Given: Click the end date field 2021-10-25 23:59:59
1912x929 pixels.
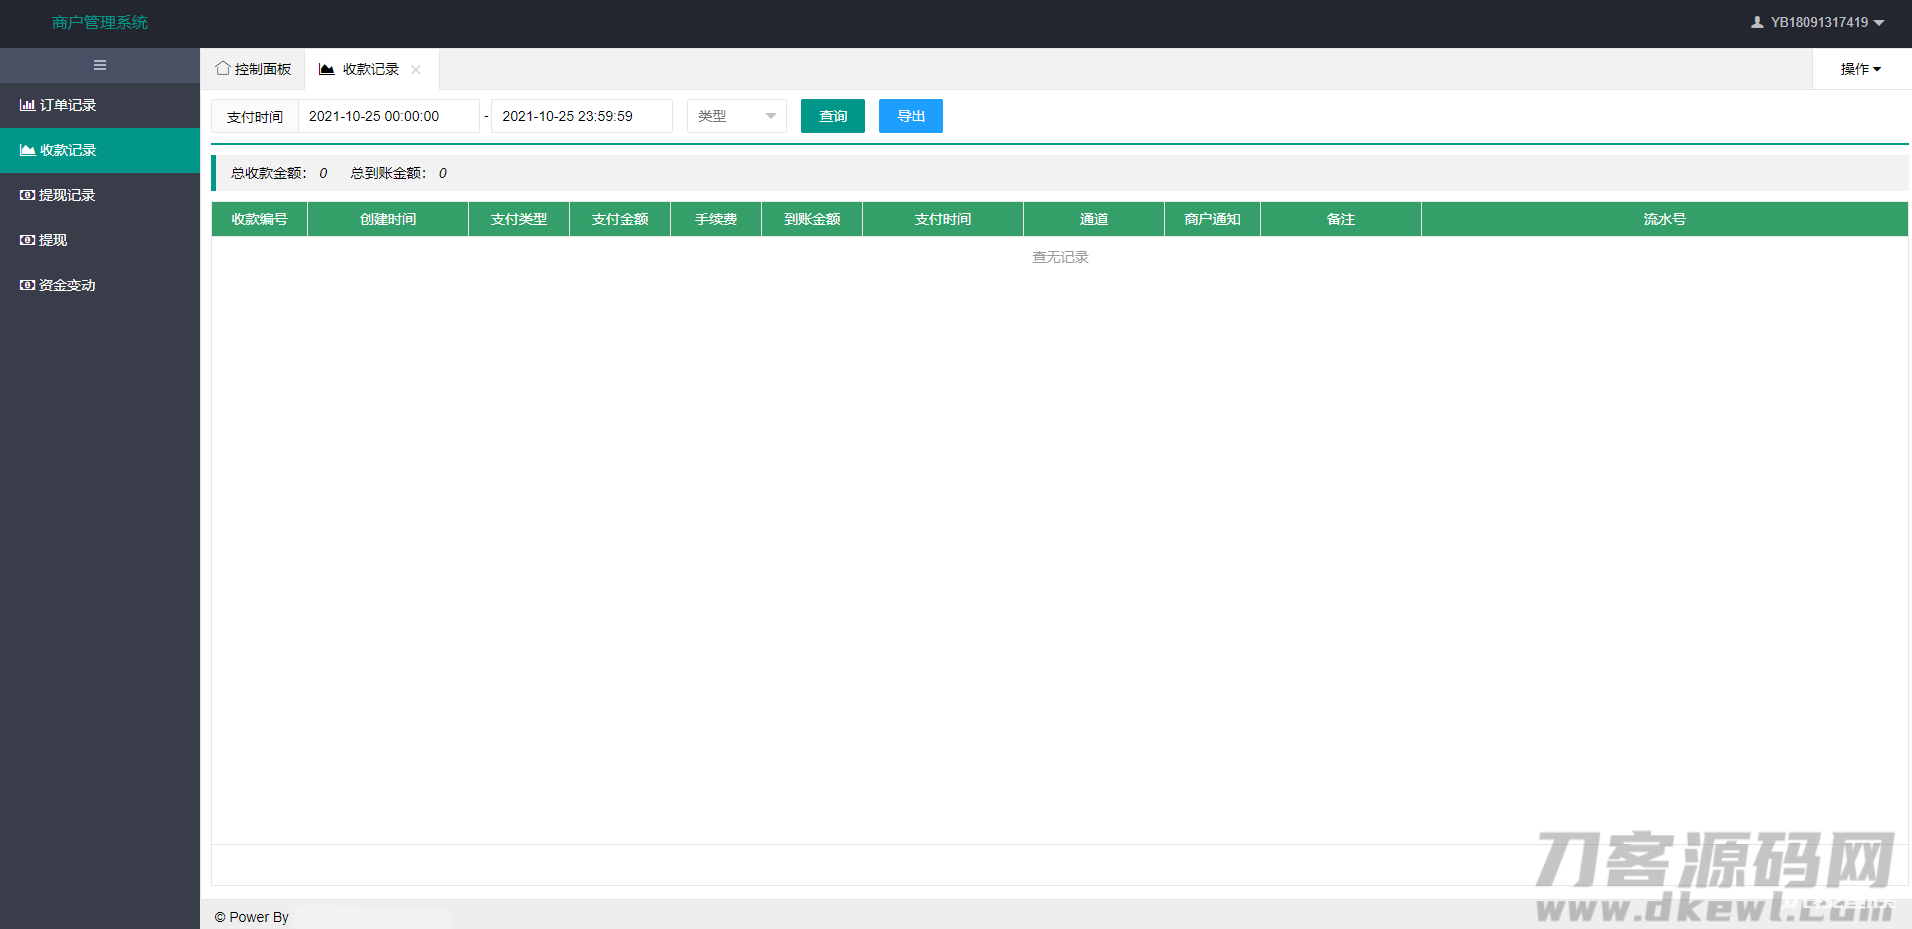Looking at the screenshot, I should coord(582,116).
